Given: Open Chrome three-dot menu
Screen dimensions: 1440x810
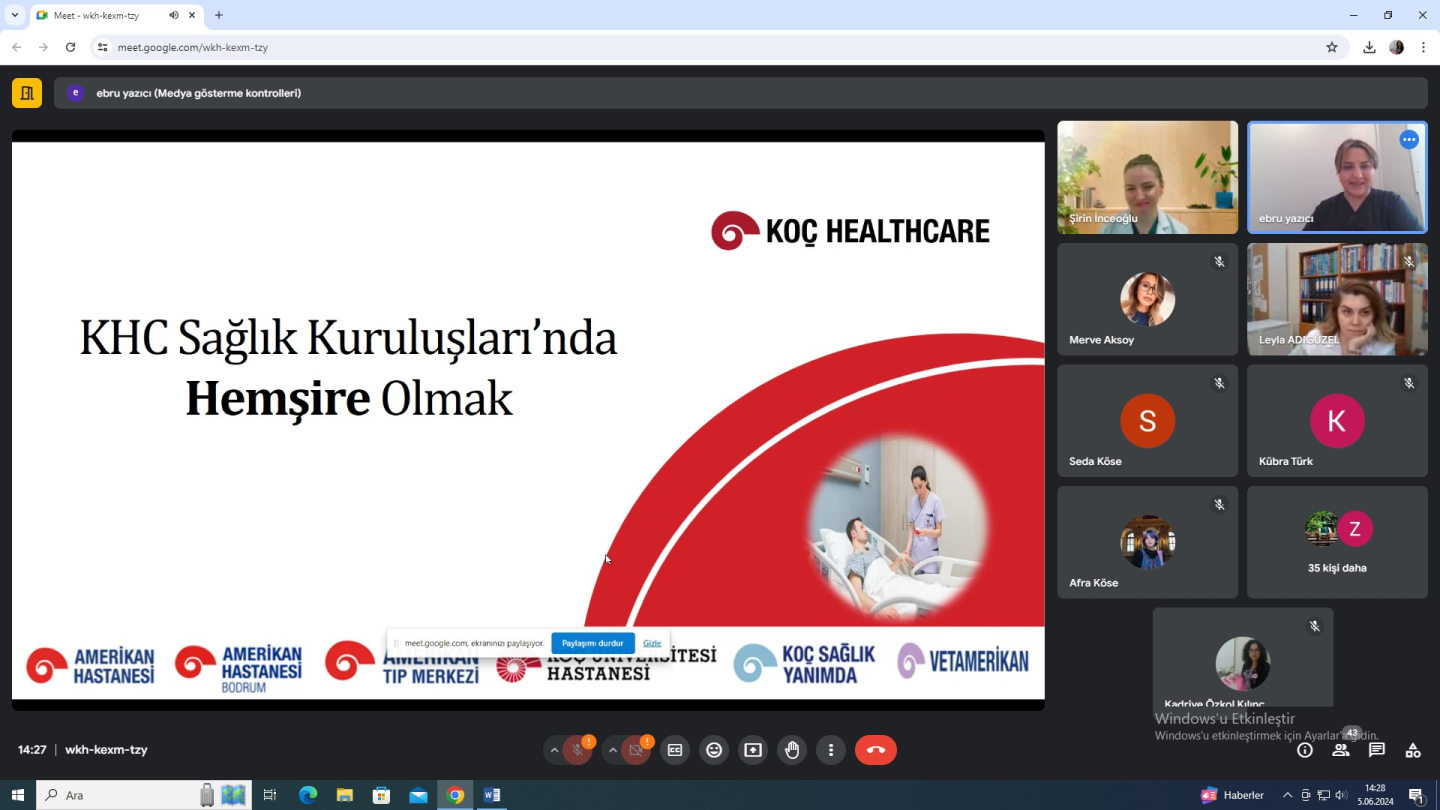Looking at the screenshot, I should click(x=1423, y=47).
